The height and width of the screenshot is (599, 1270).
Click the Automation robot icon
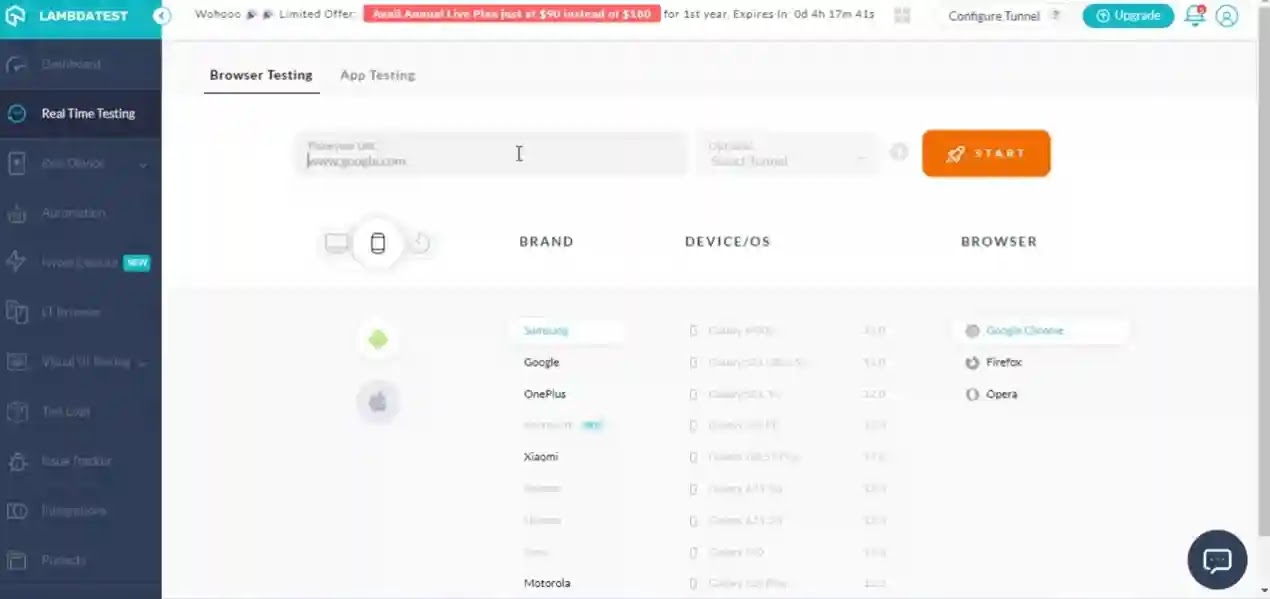[x=17, y=213]
